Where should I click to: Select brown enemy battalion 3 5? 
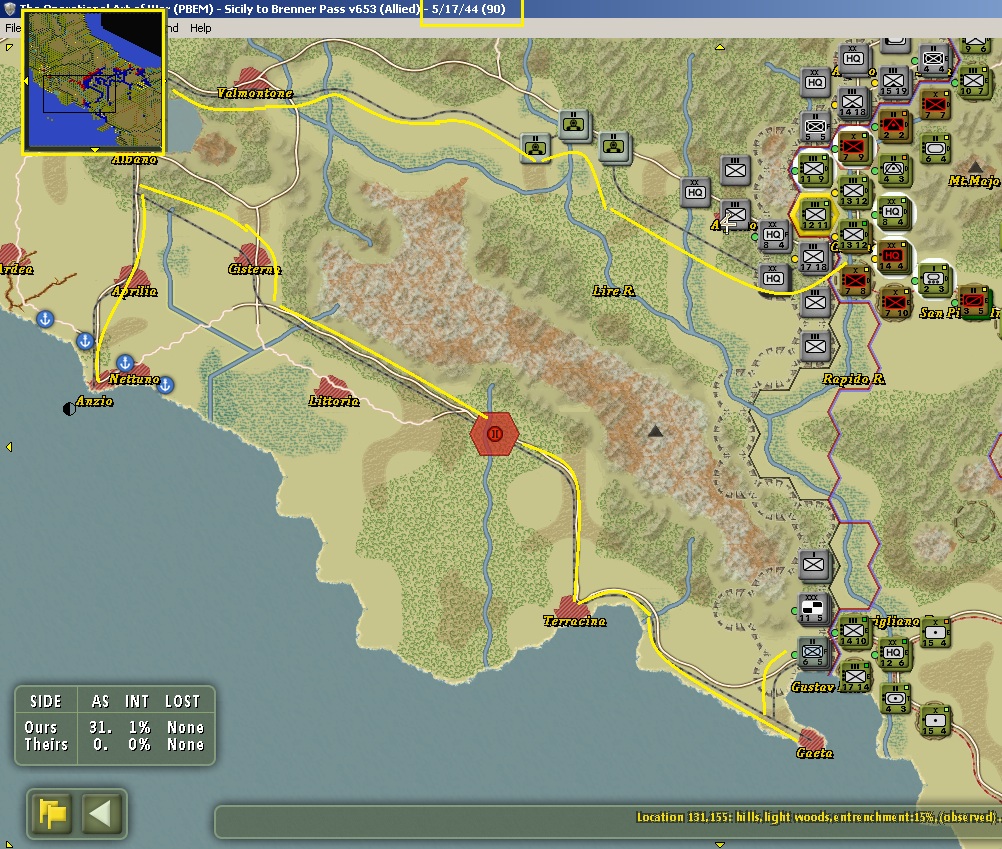(x=973, y=300)
